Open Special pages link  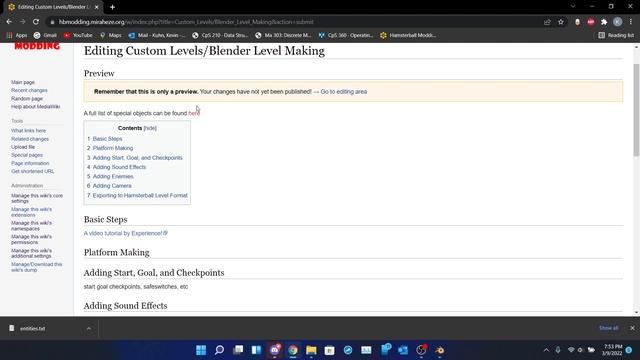27,155
